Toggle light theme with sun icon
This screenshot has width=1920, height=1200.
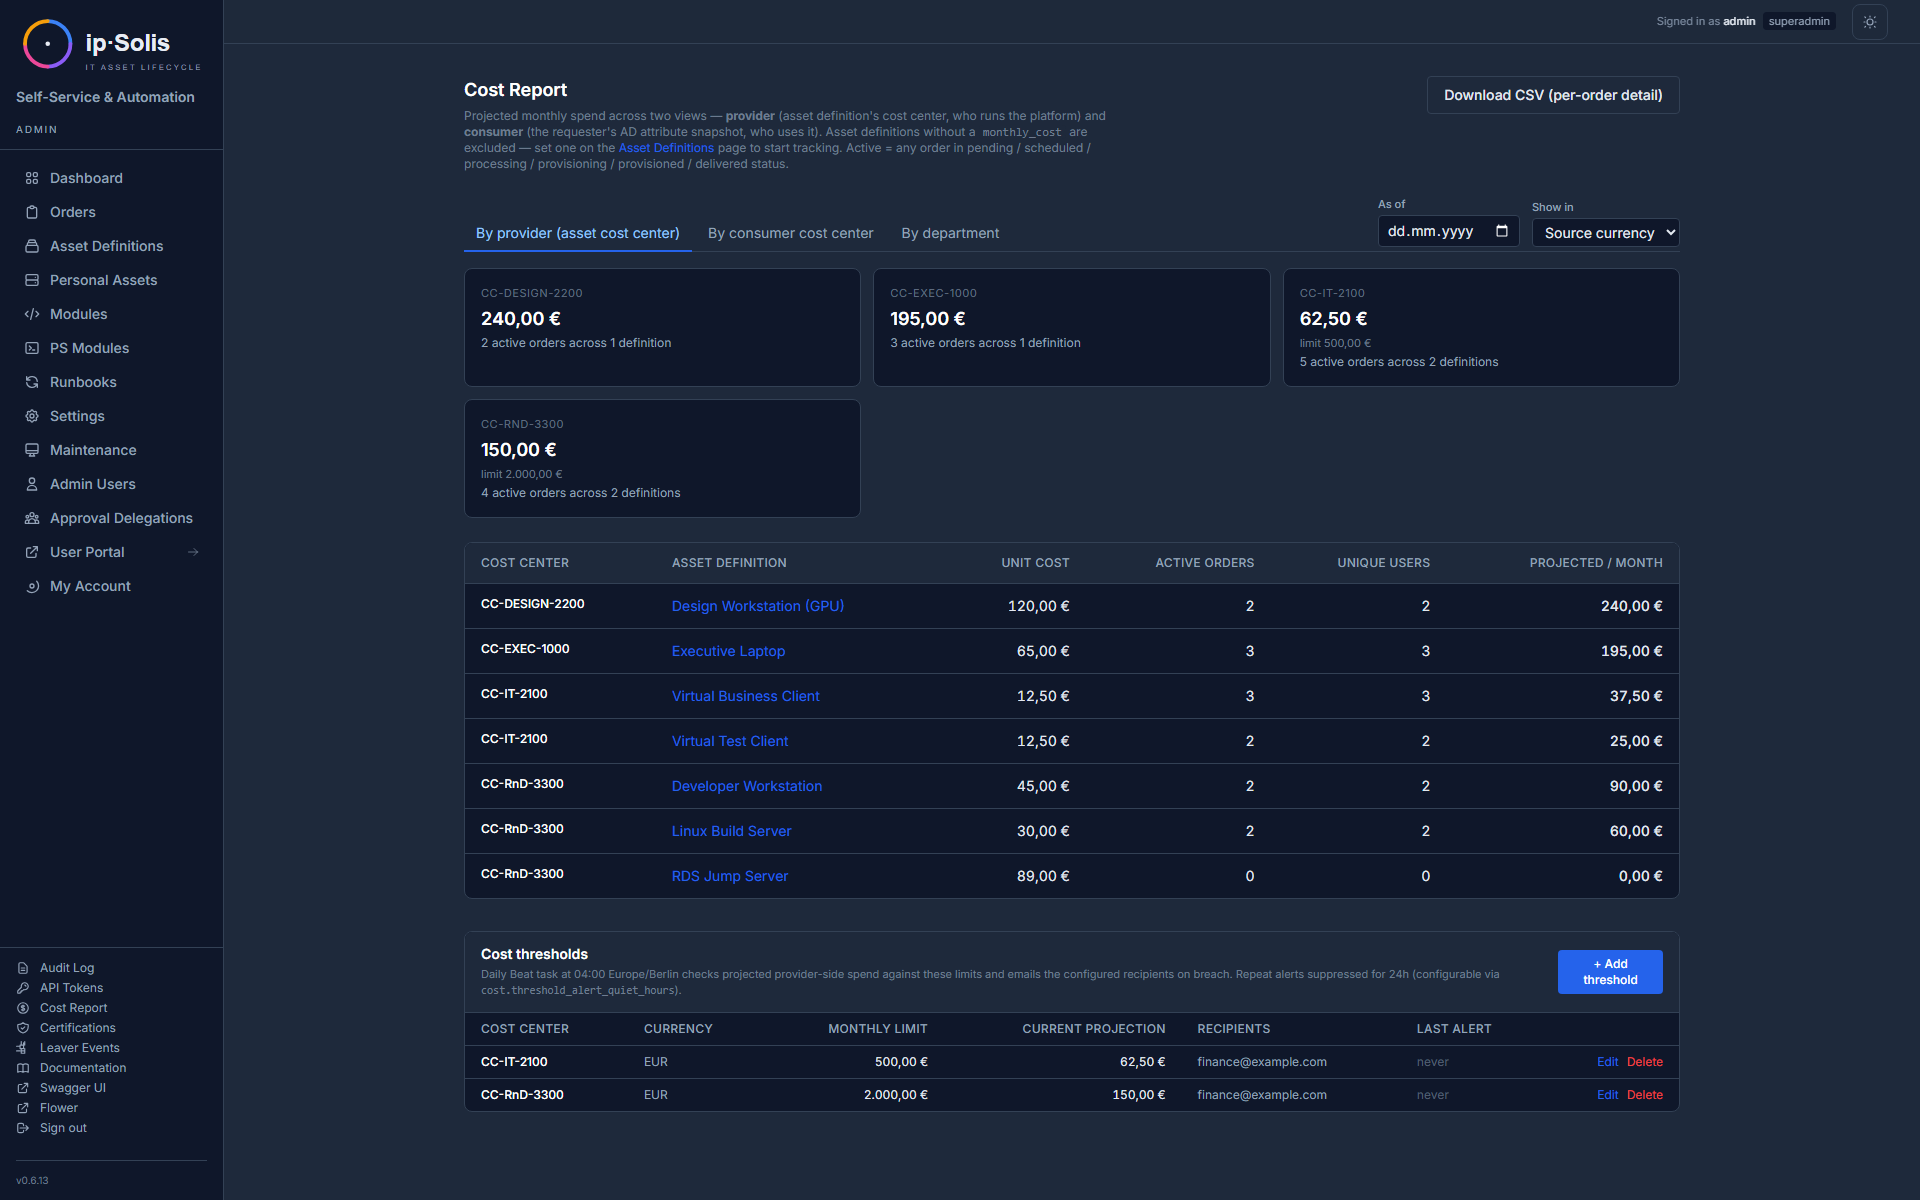(x=1869, y=22)
